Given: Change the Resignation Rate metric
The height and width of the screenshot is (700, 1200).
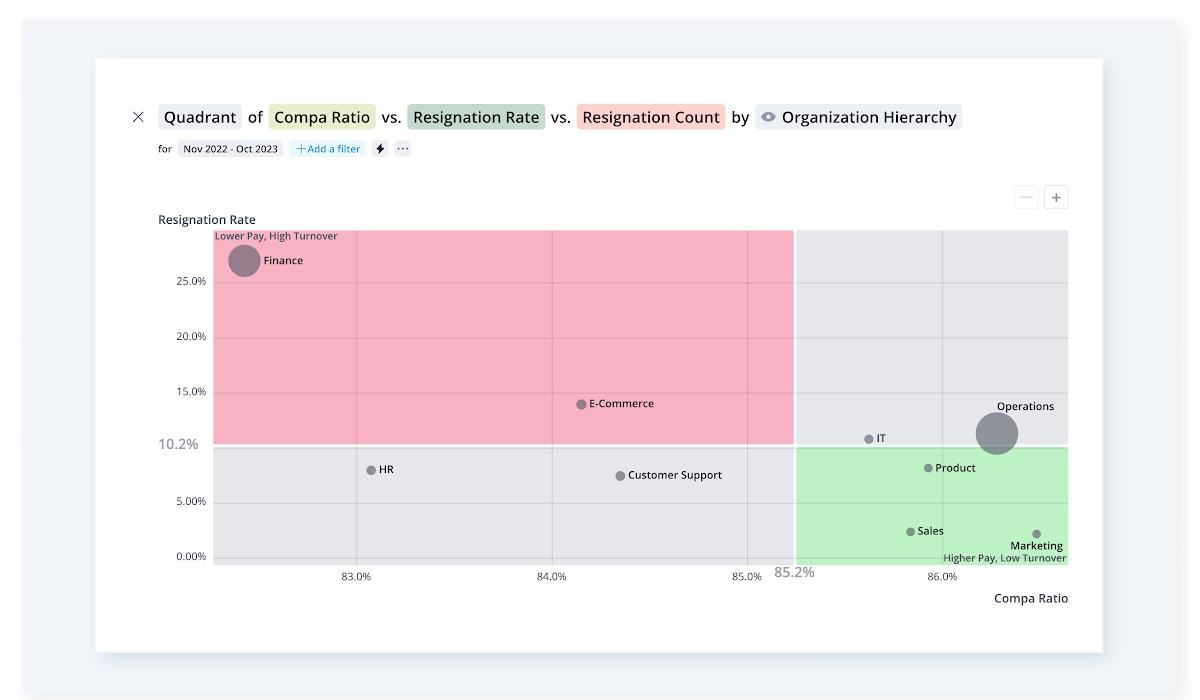Looking at the screenshot, I should tap(476, 117).
